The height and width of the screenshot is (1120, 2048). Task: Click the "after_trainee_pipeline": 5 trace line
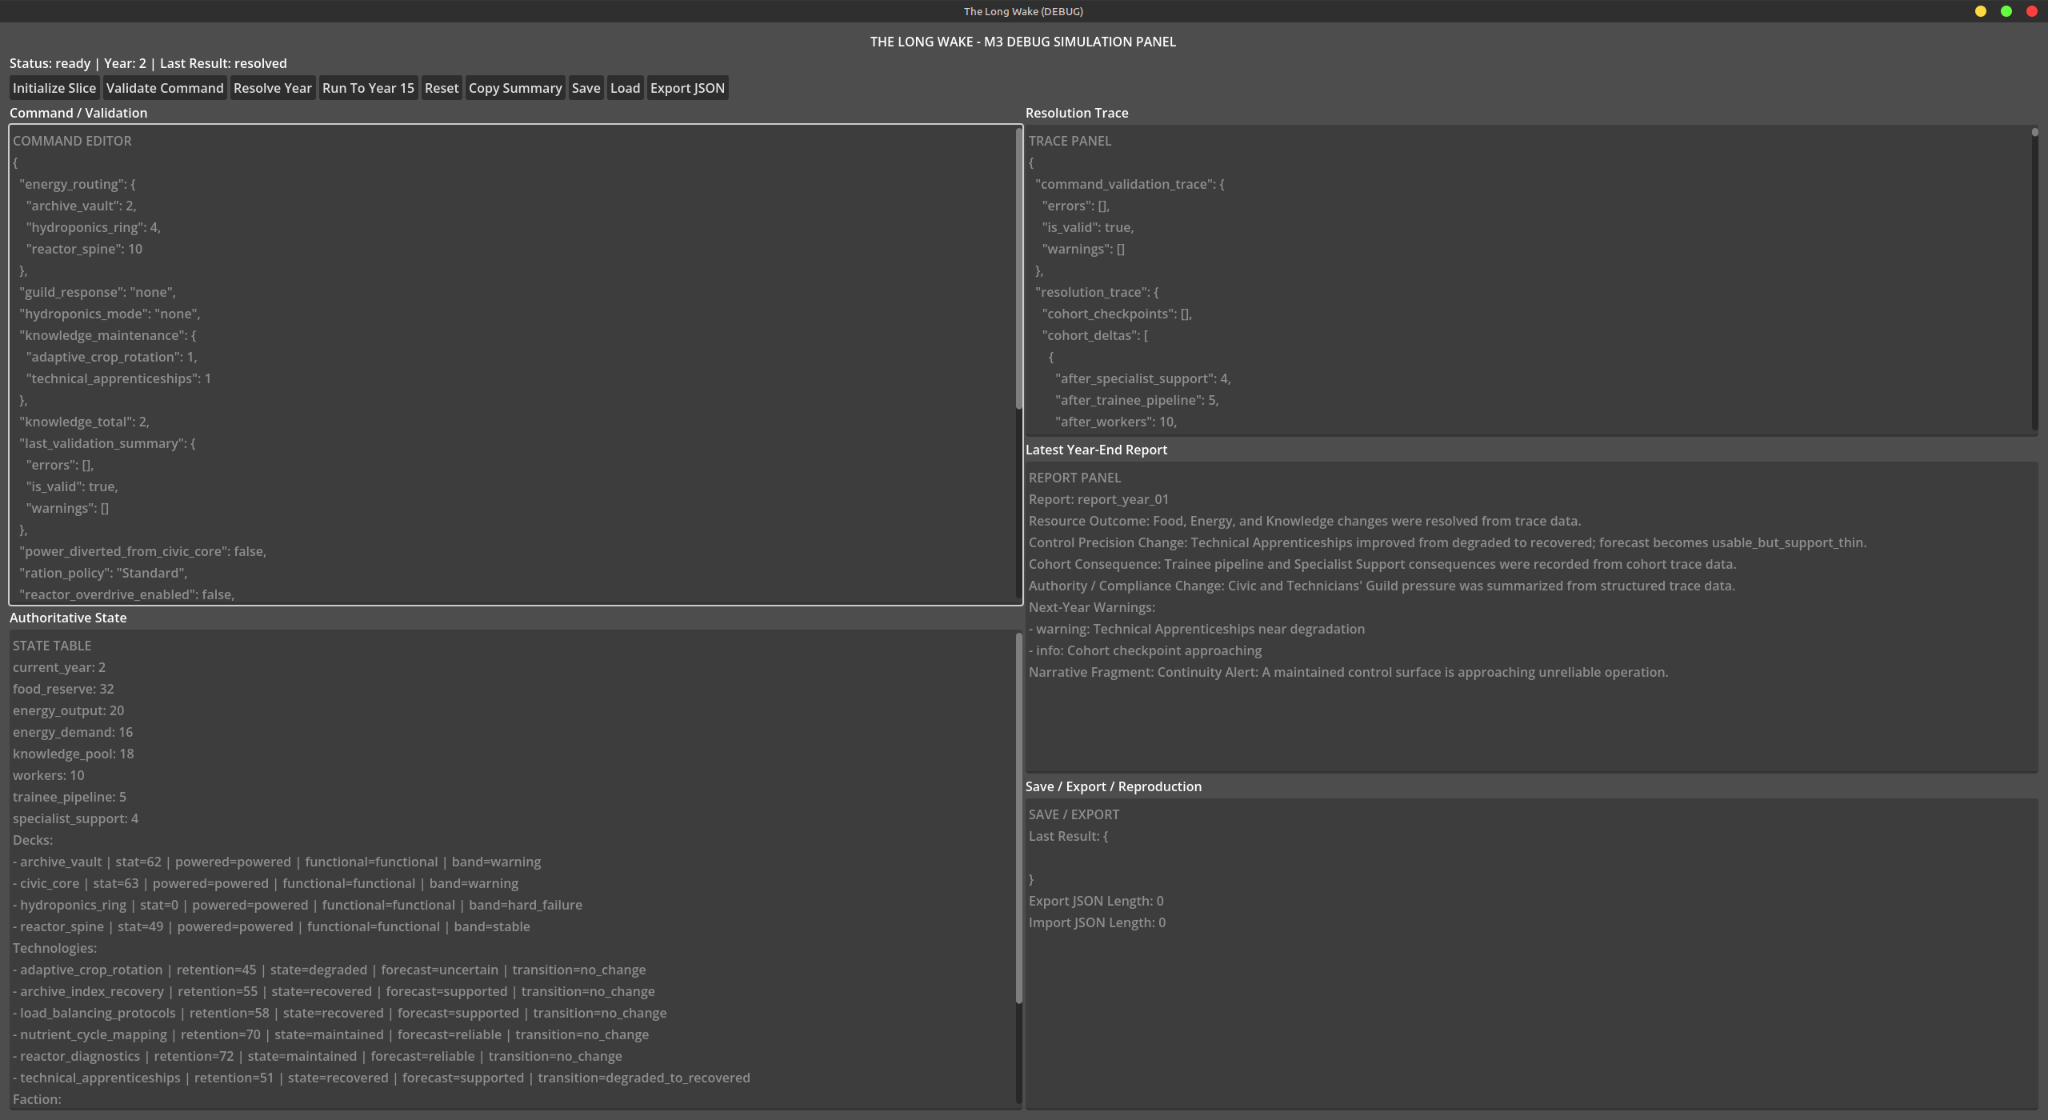pos(1137,400)
